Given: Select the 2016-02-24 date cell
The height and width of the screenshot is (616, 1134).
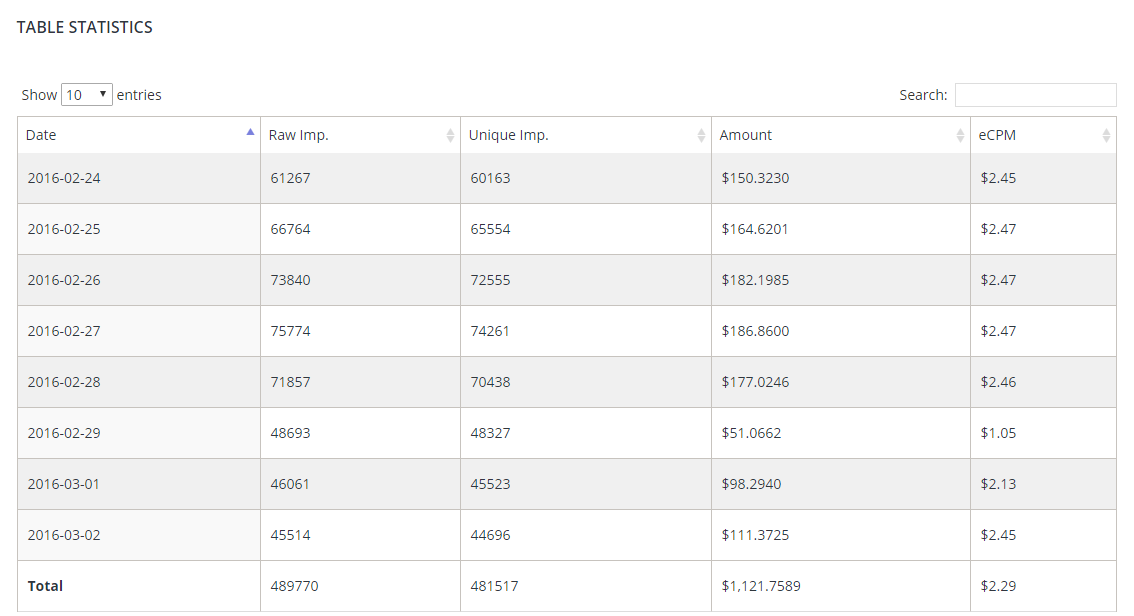Looking at the screenshot, I should pos(64,178).
